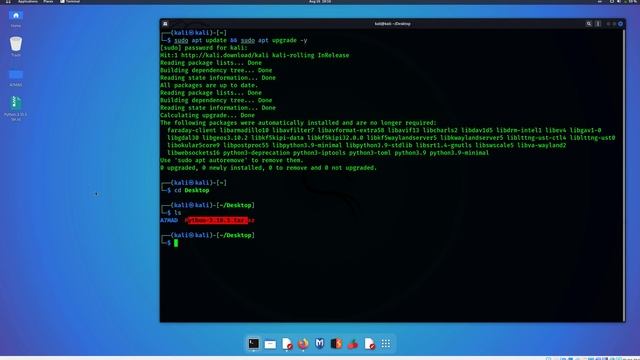Open the Metasploit 'M' shield icon in dock

(x=320, y=344)
